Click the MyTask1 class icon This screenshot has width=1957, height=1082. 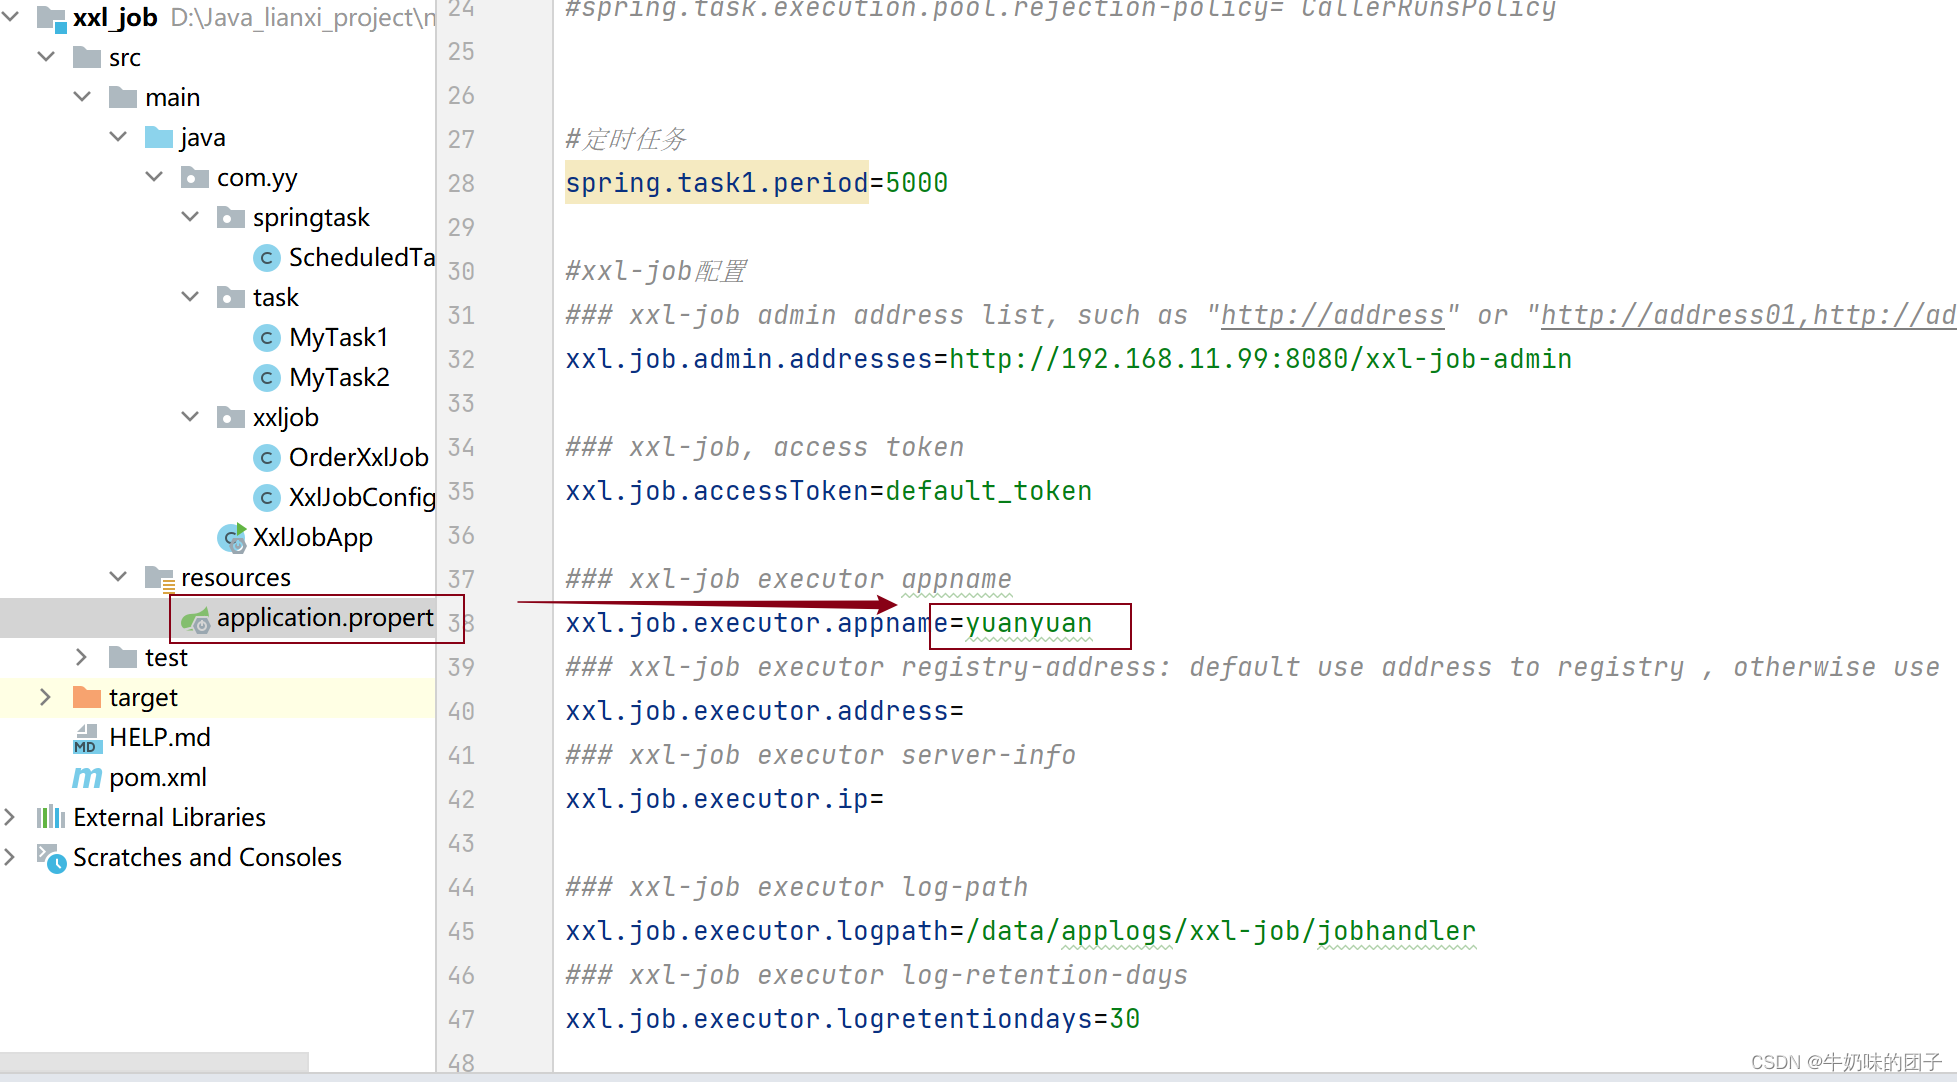[x=266, y=338]
